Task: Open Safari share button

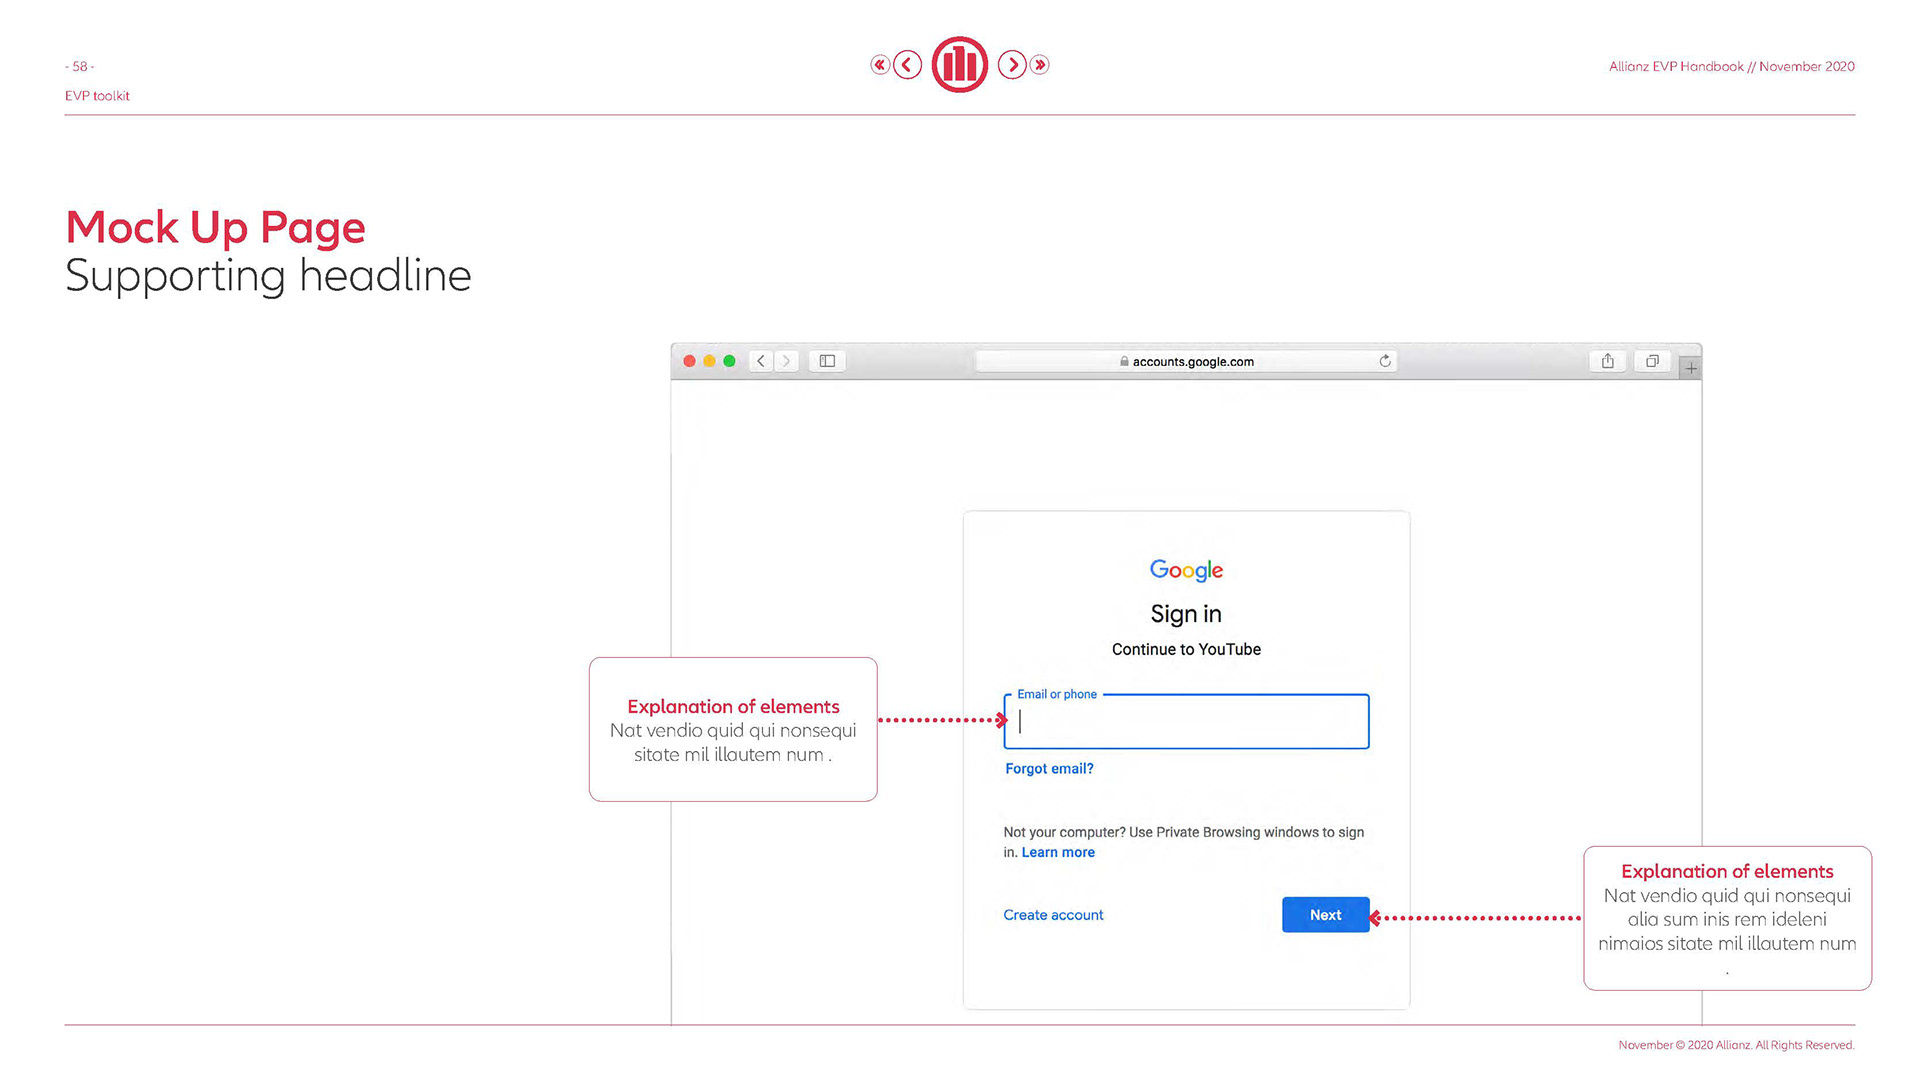Action: click(x=1608, y=361)
